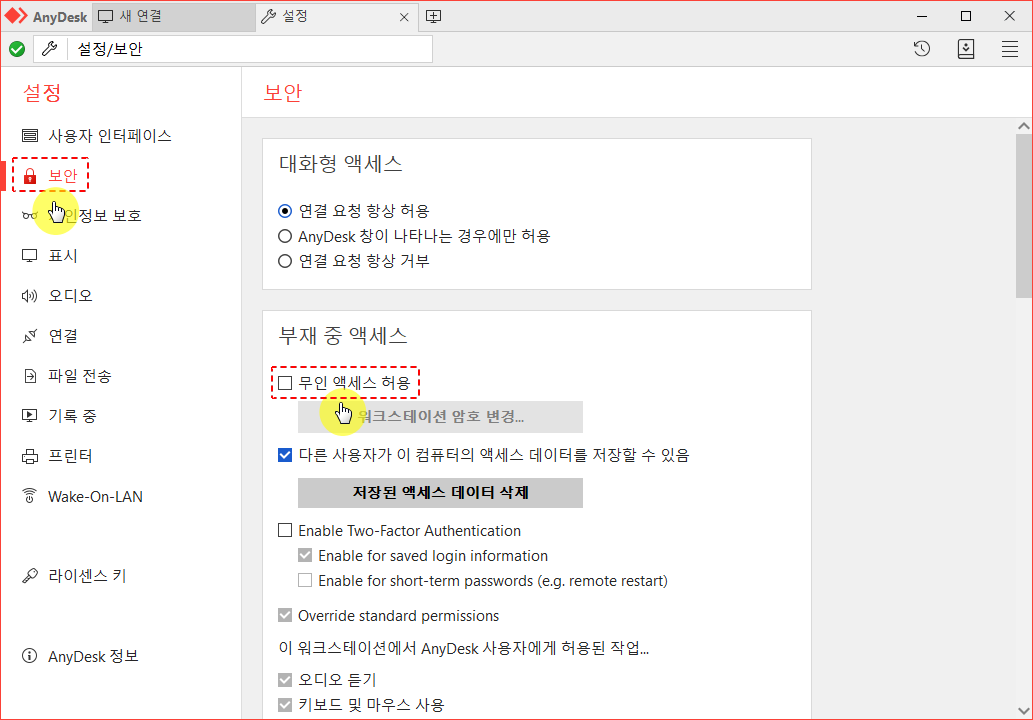Viewport: 1033px width, 720px height.
Task: Open the 표시 monitor icon
Action: [30, 256]
